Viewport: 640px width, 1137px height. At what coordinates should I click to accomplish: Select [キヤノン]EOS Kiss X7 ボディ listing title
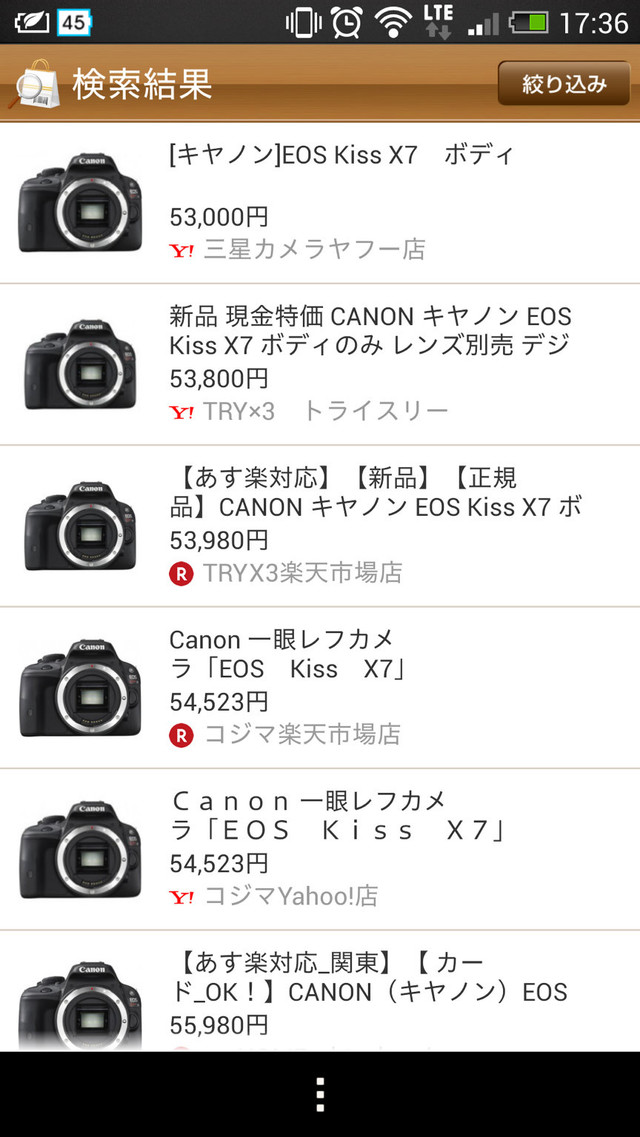point(341,155)
